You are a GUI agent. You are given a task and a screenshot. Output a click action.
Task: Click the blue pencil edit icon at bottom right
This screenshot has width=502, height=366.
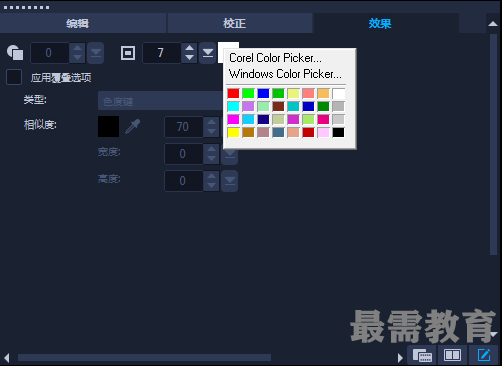484,355
